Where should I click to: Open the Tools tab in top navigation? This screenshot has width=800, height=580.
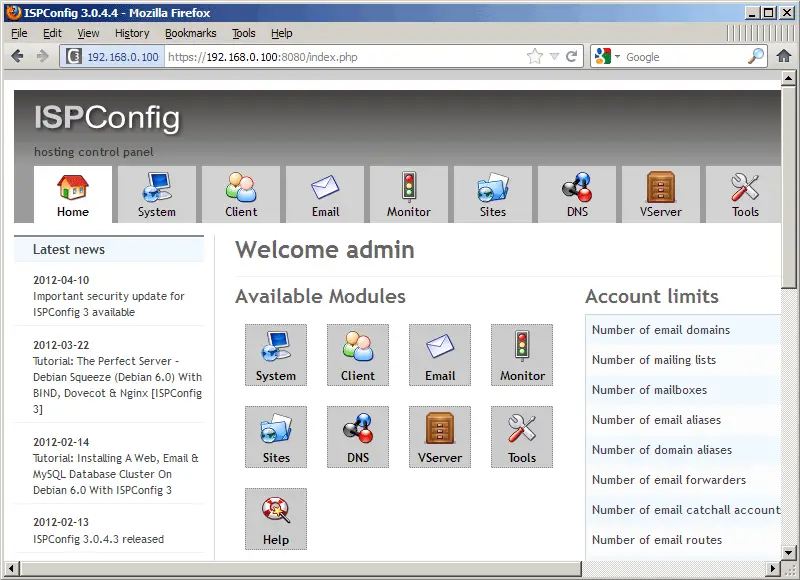(743, 194)
